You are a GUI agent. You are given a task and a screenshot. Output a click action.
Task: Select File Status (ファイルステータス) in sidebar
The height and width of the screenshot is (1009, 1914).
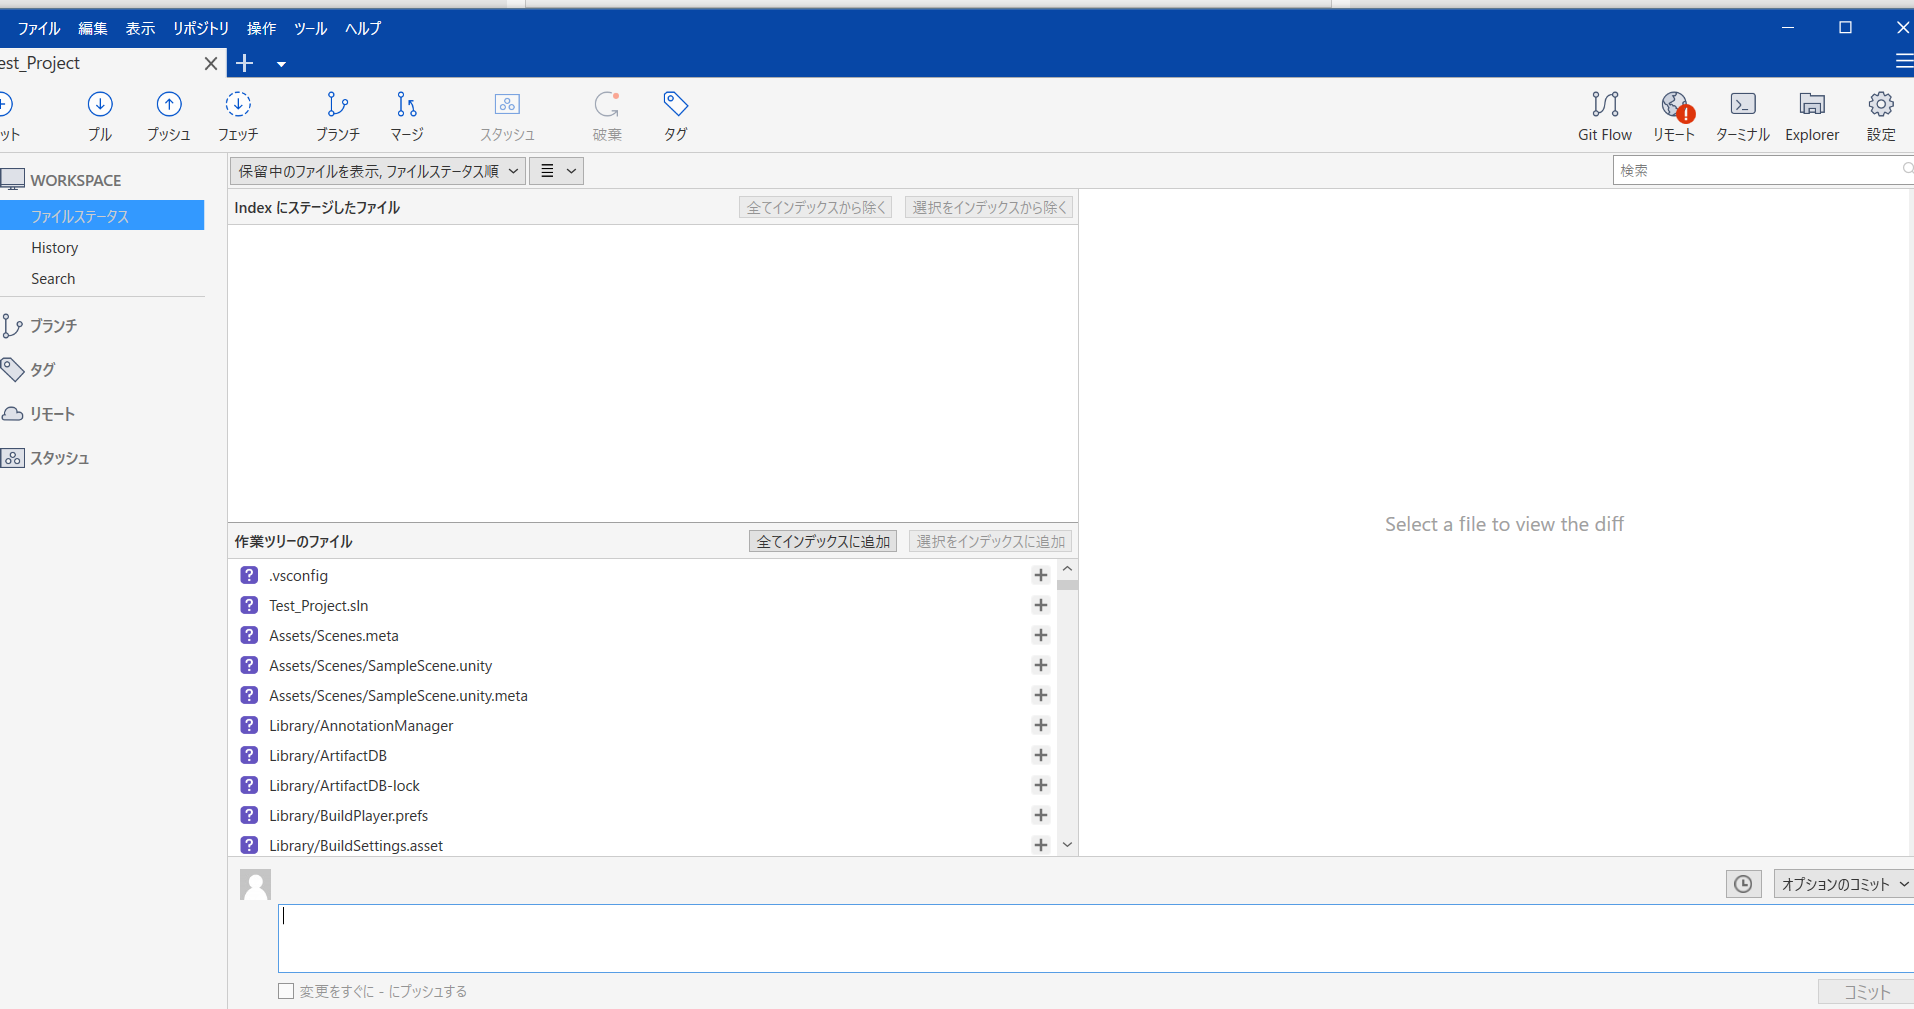coord(102,216)
